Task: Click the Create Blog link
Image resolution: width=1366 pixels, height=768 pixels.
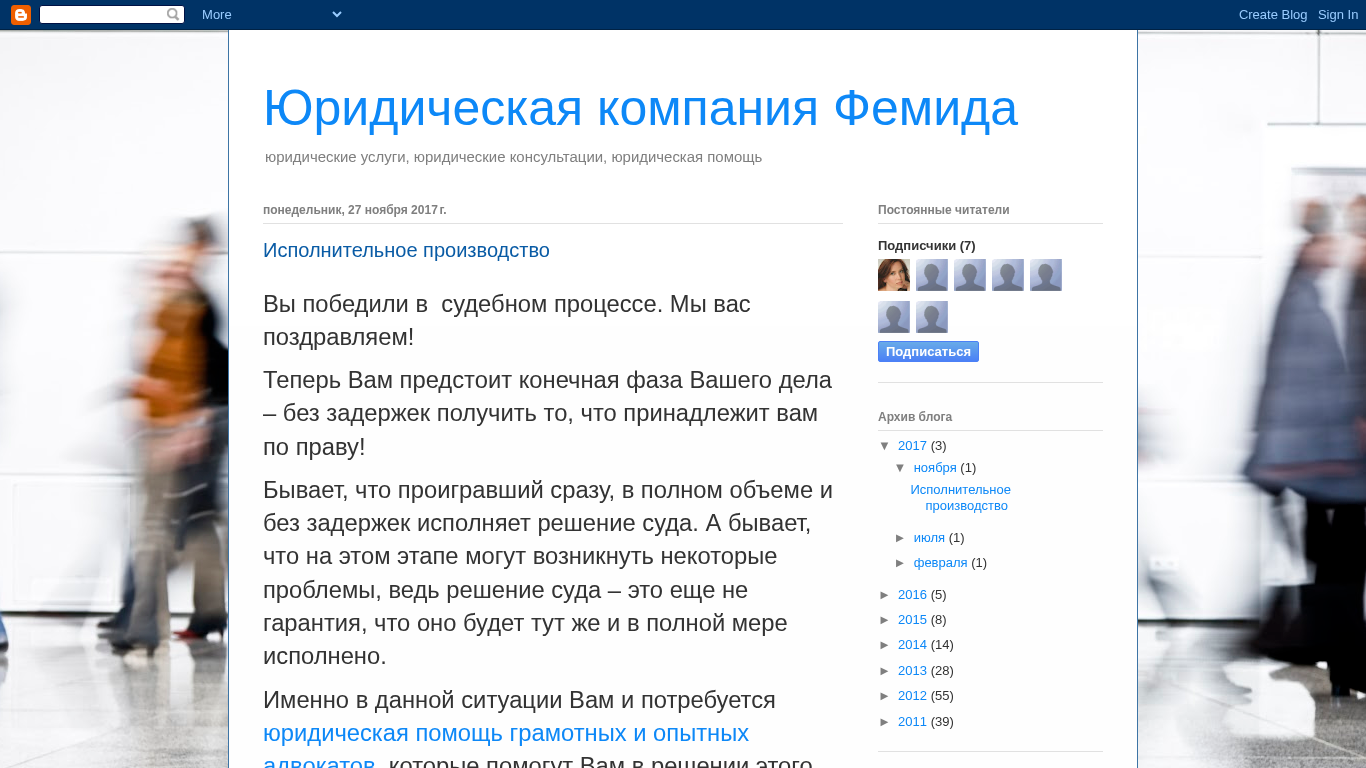Action: [1273, 15]
